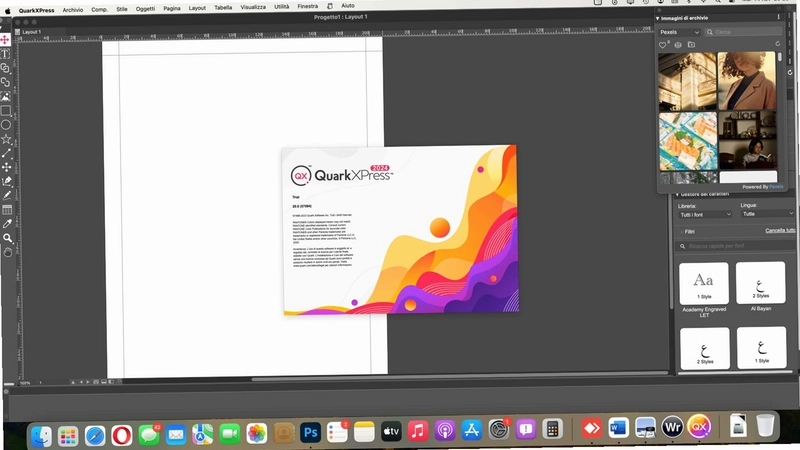Select the Layout 1 tab
Image resolution: width=800 pixels, height=450 pixels.
29,32
